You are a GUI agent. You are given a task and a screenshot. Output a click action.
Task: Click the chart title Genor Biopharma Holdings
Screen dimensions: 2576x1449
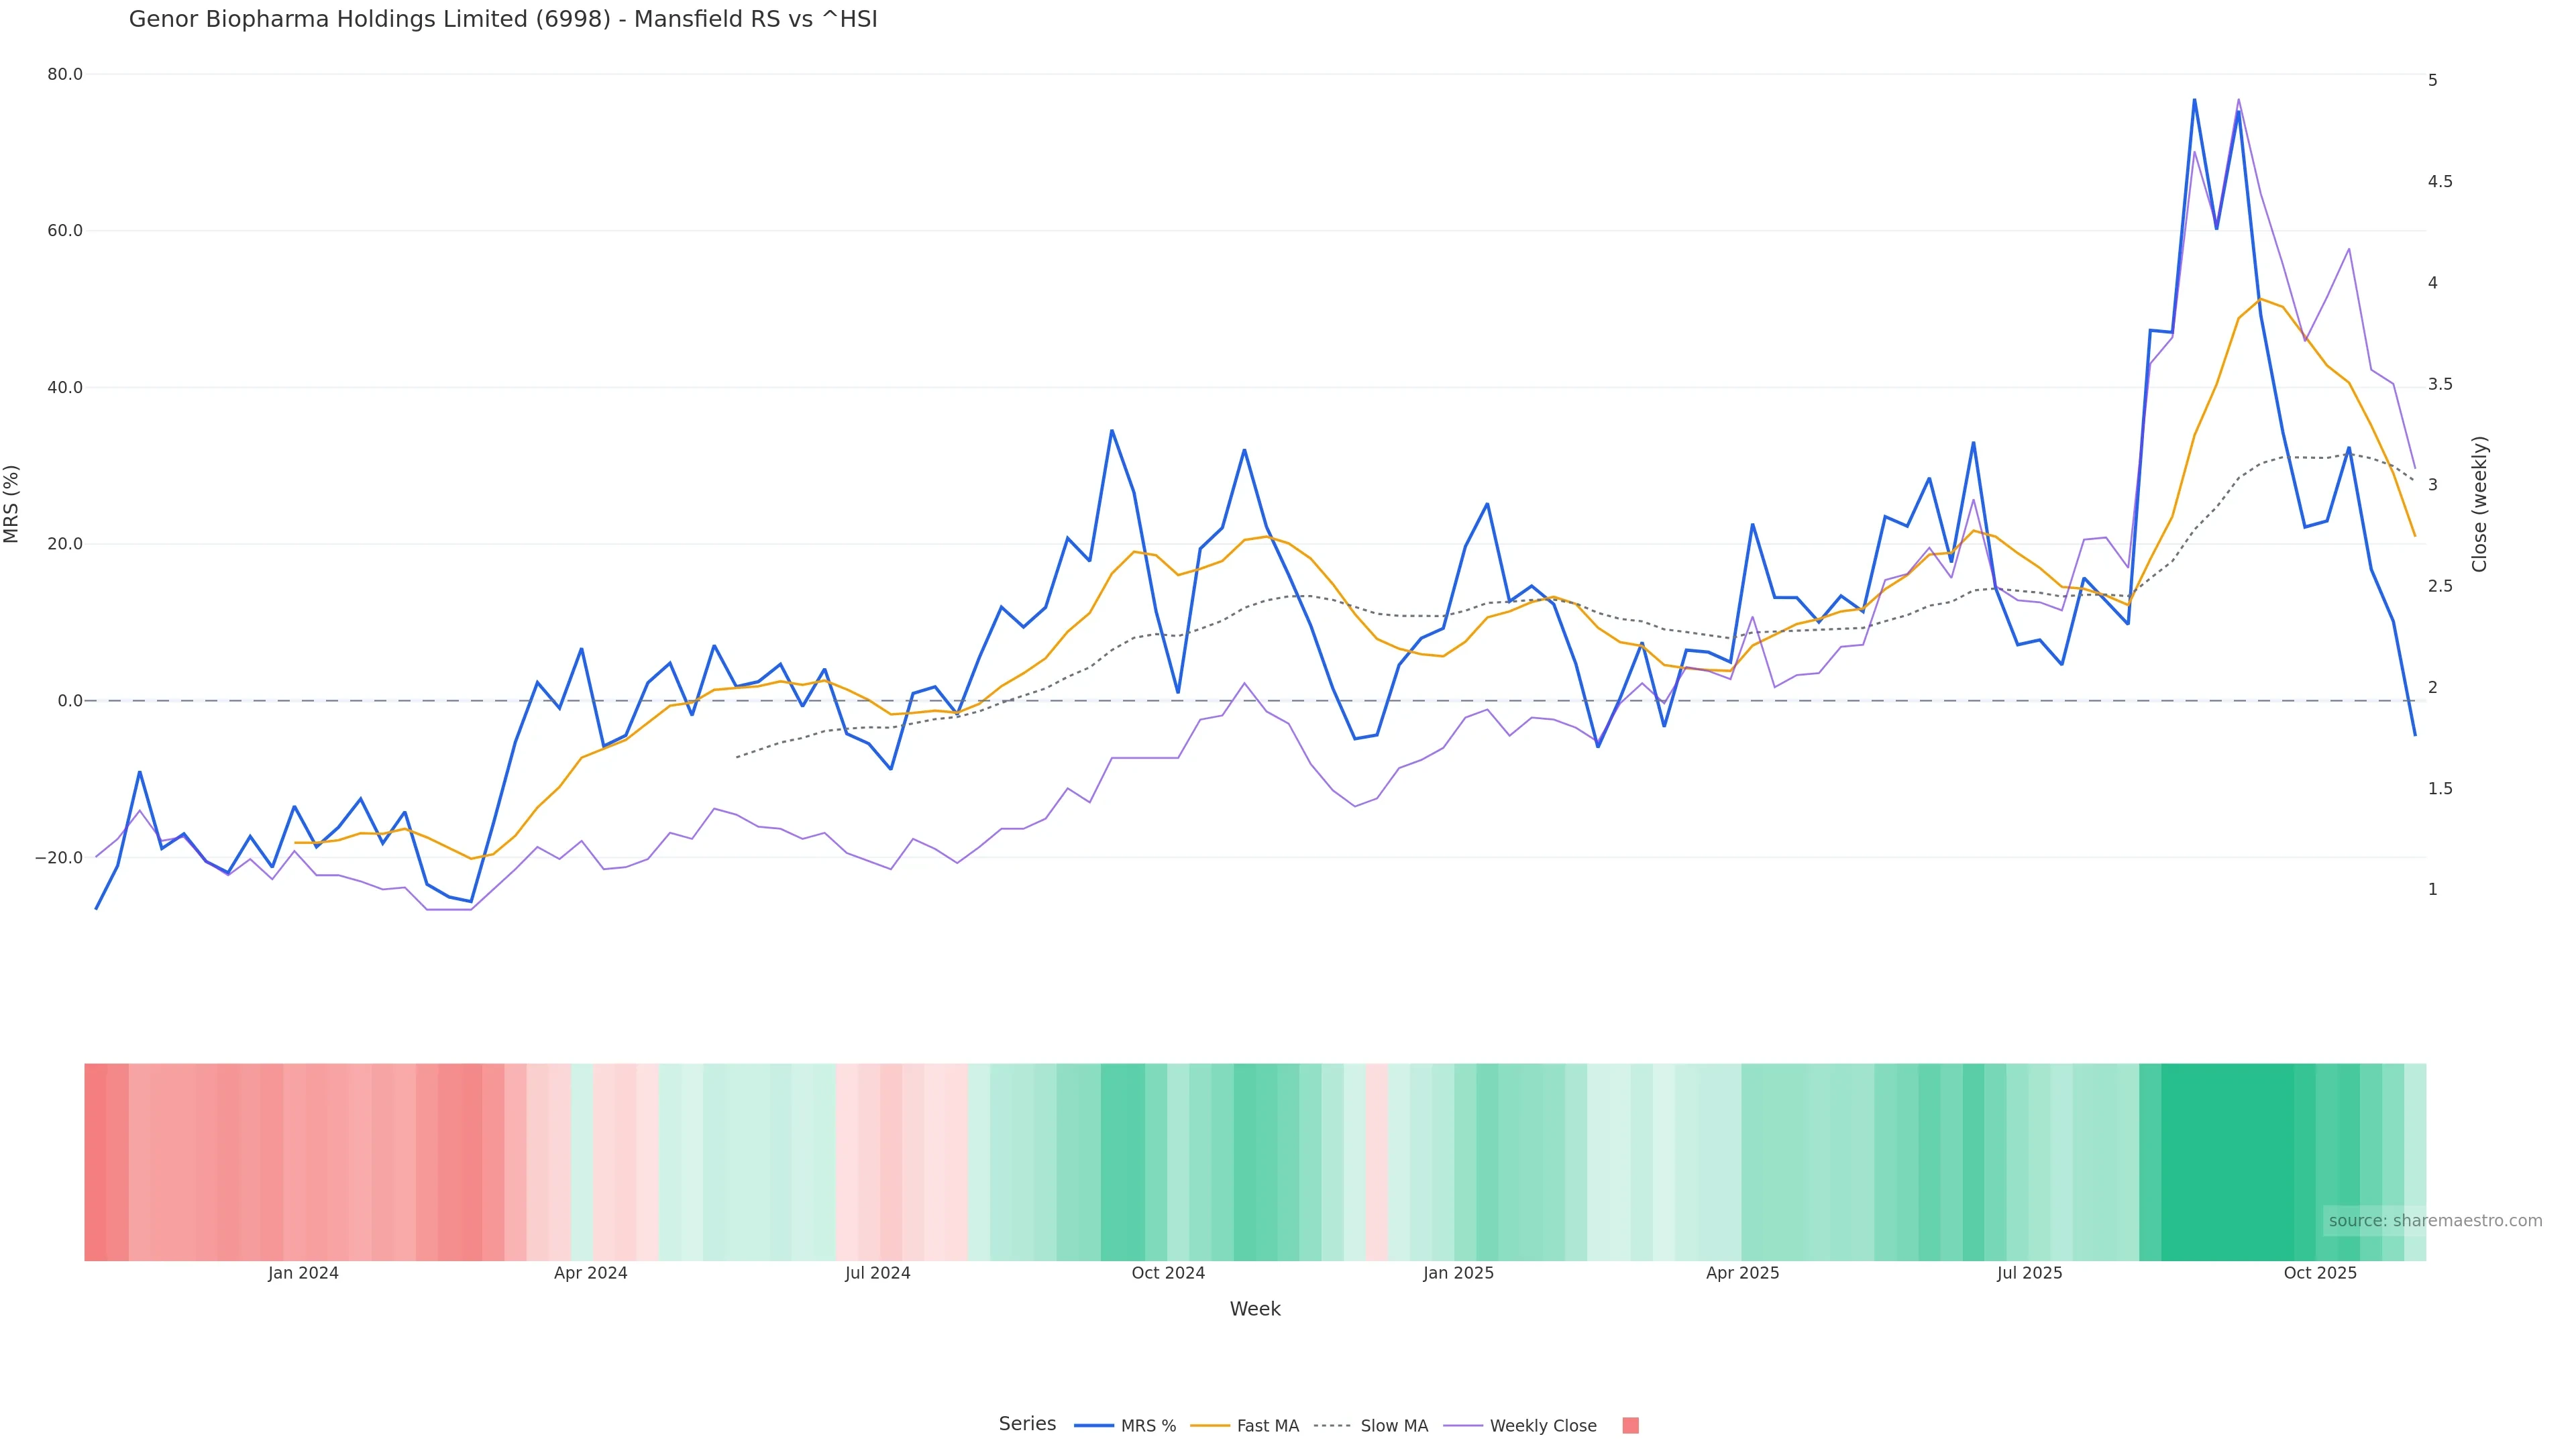point(503,20)
